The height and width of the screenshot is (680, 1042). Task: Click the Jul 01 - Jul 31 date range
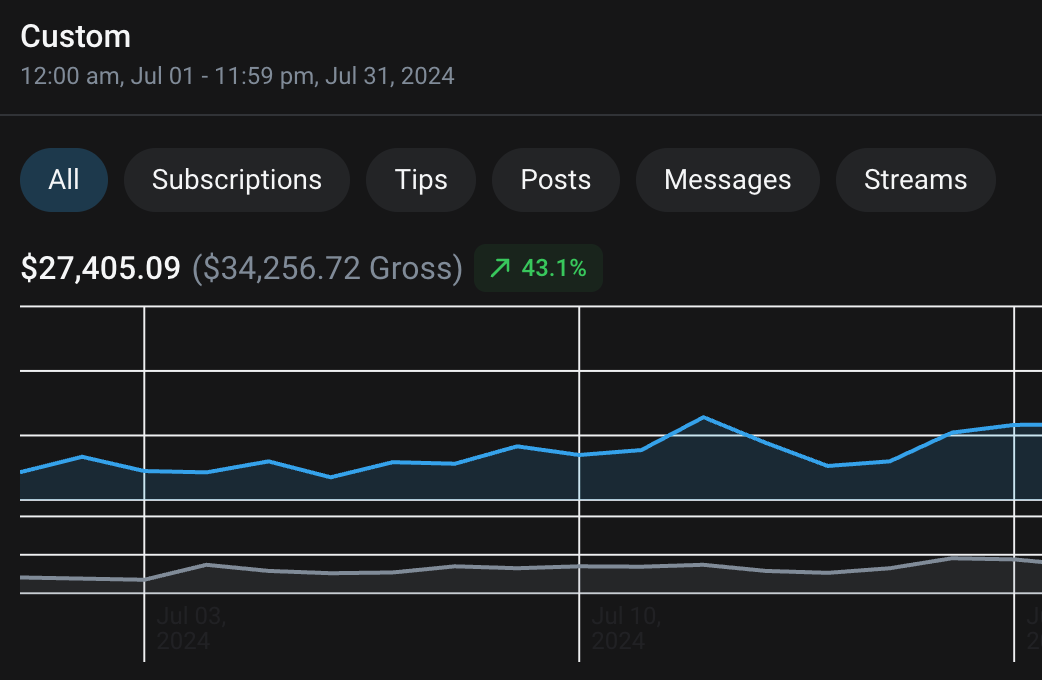[237, 76]
